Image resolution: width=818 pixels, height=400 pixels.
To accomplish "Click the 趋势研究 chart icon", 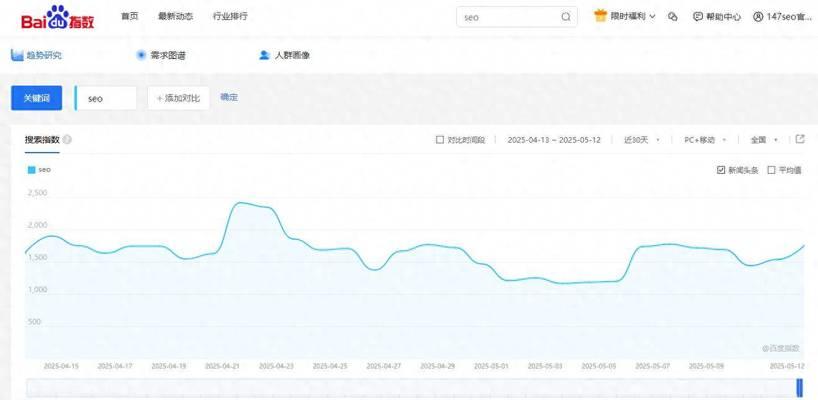I will click(17, 55).
